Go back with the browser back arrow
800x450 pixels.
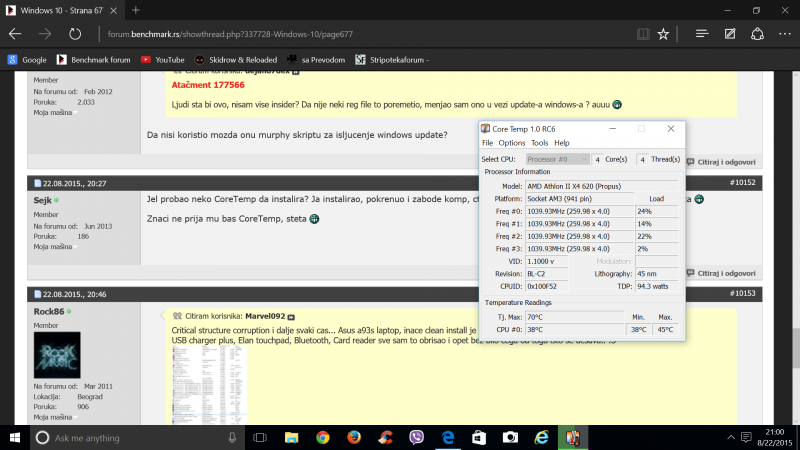pos(15,34)
